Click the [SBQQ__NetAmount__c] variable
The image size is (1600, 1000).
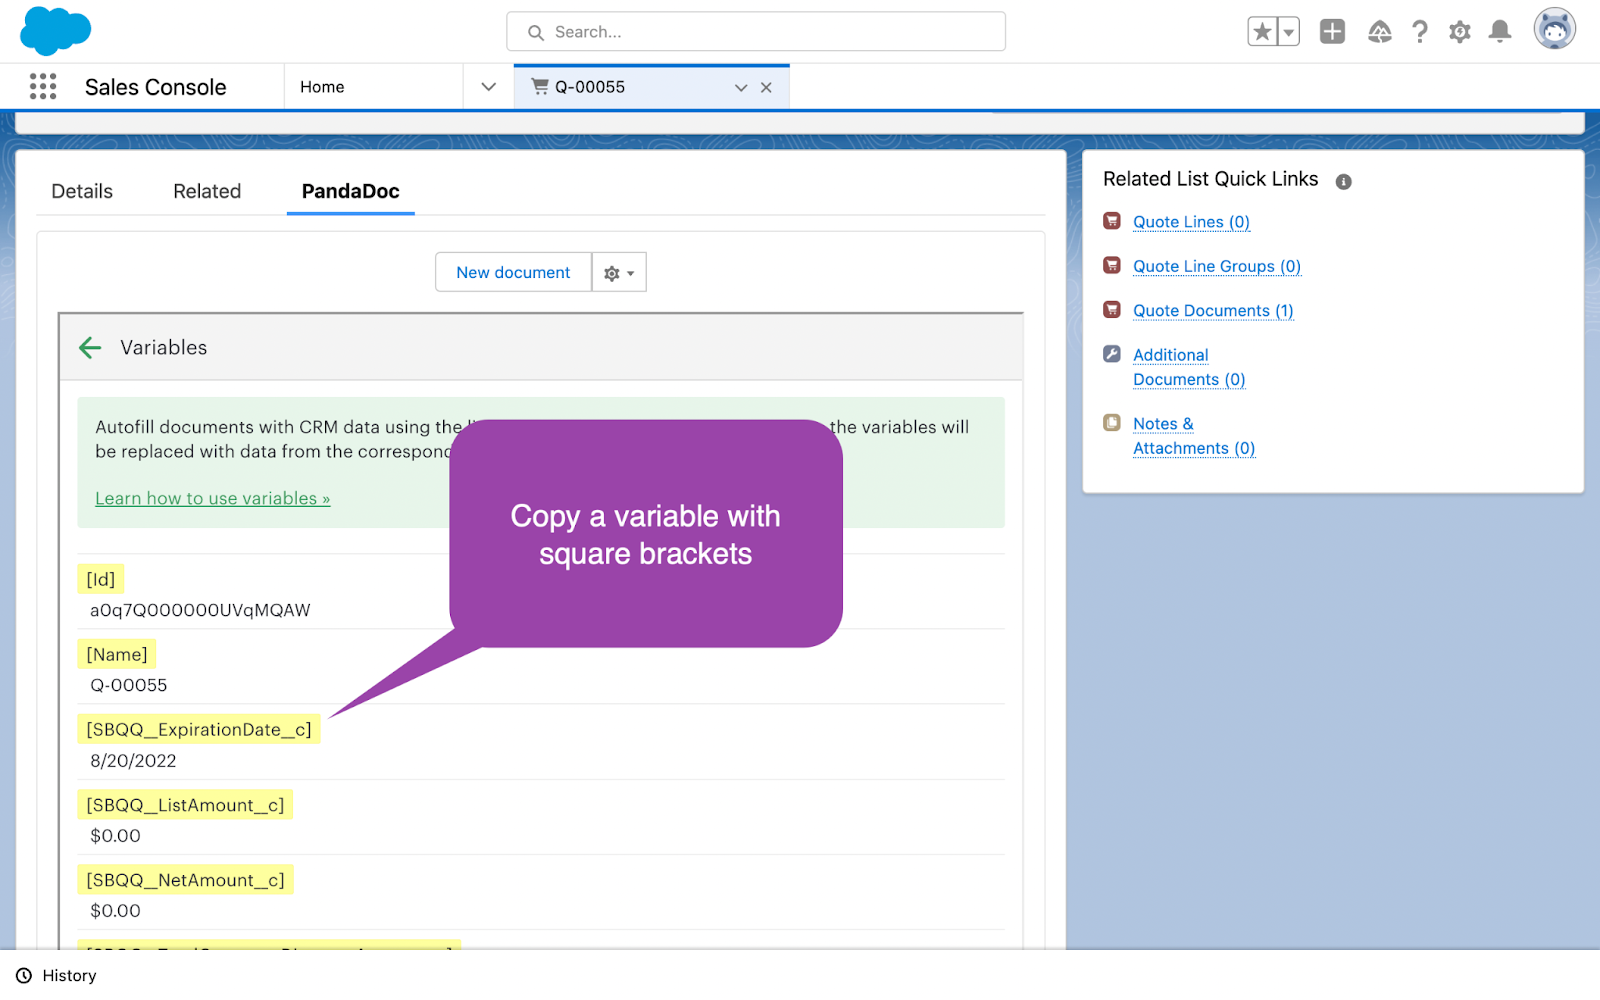[x=185, y=879]
